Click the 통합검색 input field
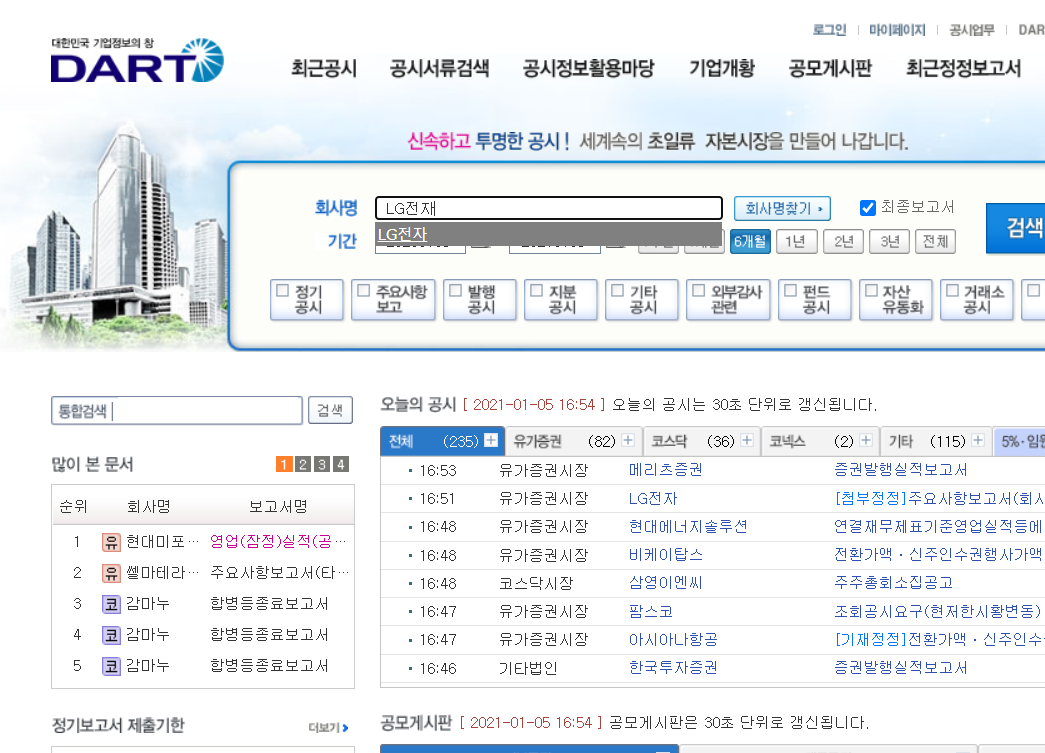 tap(177, 410)
